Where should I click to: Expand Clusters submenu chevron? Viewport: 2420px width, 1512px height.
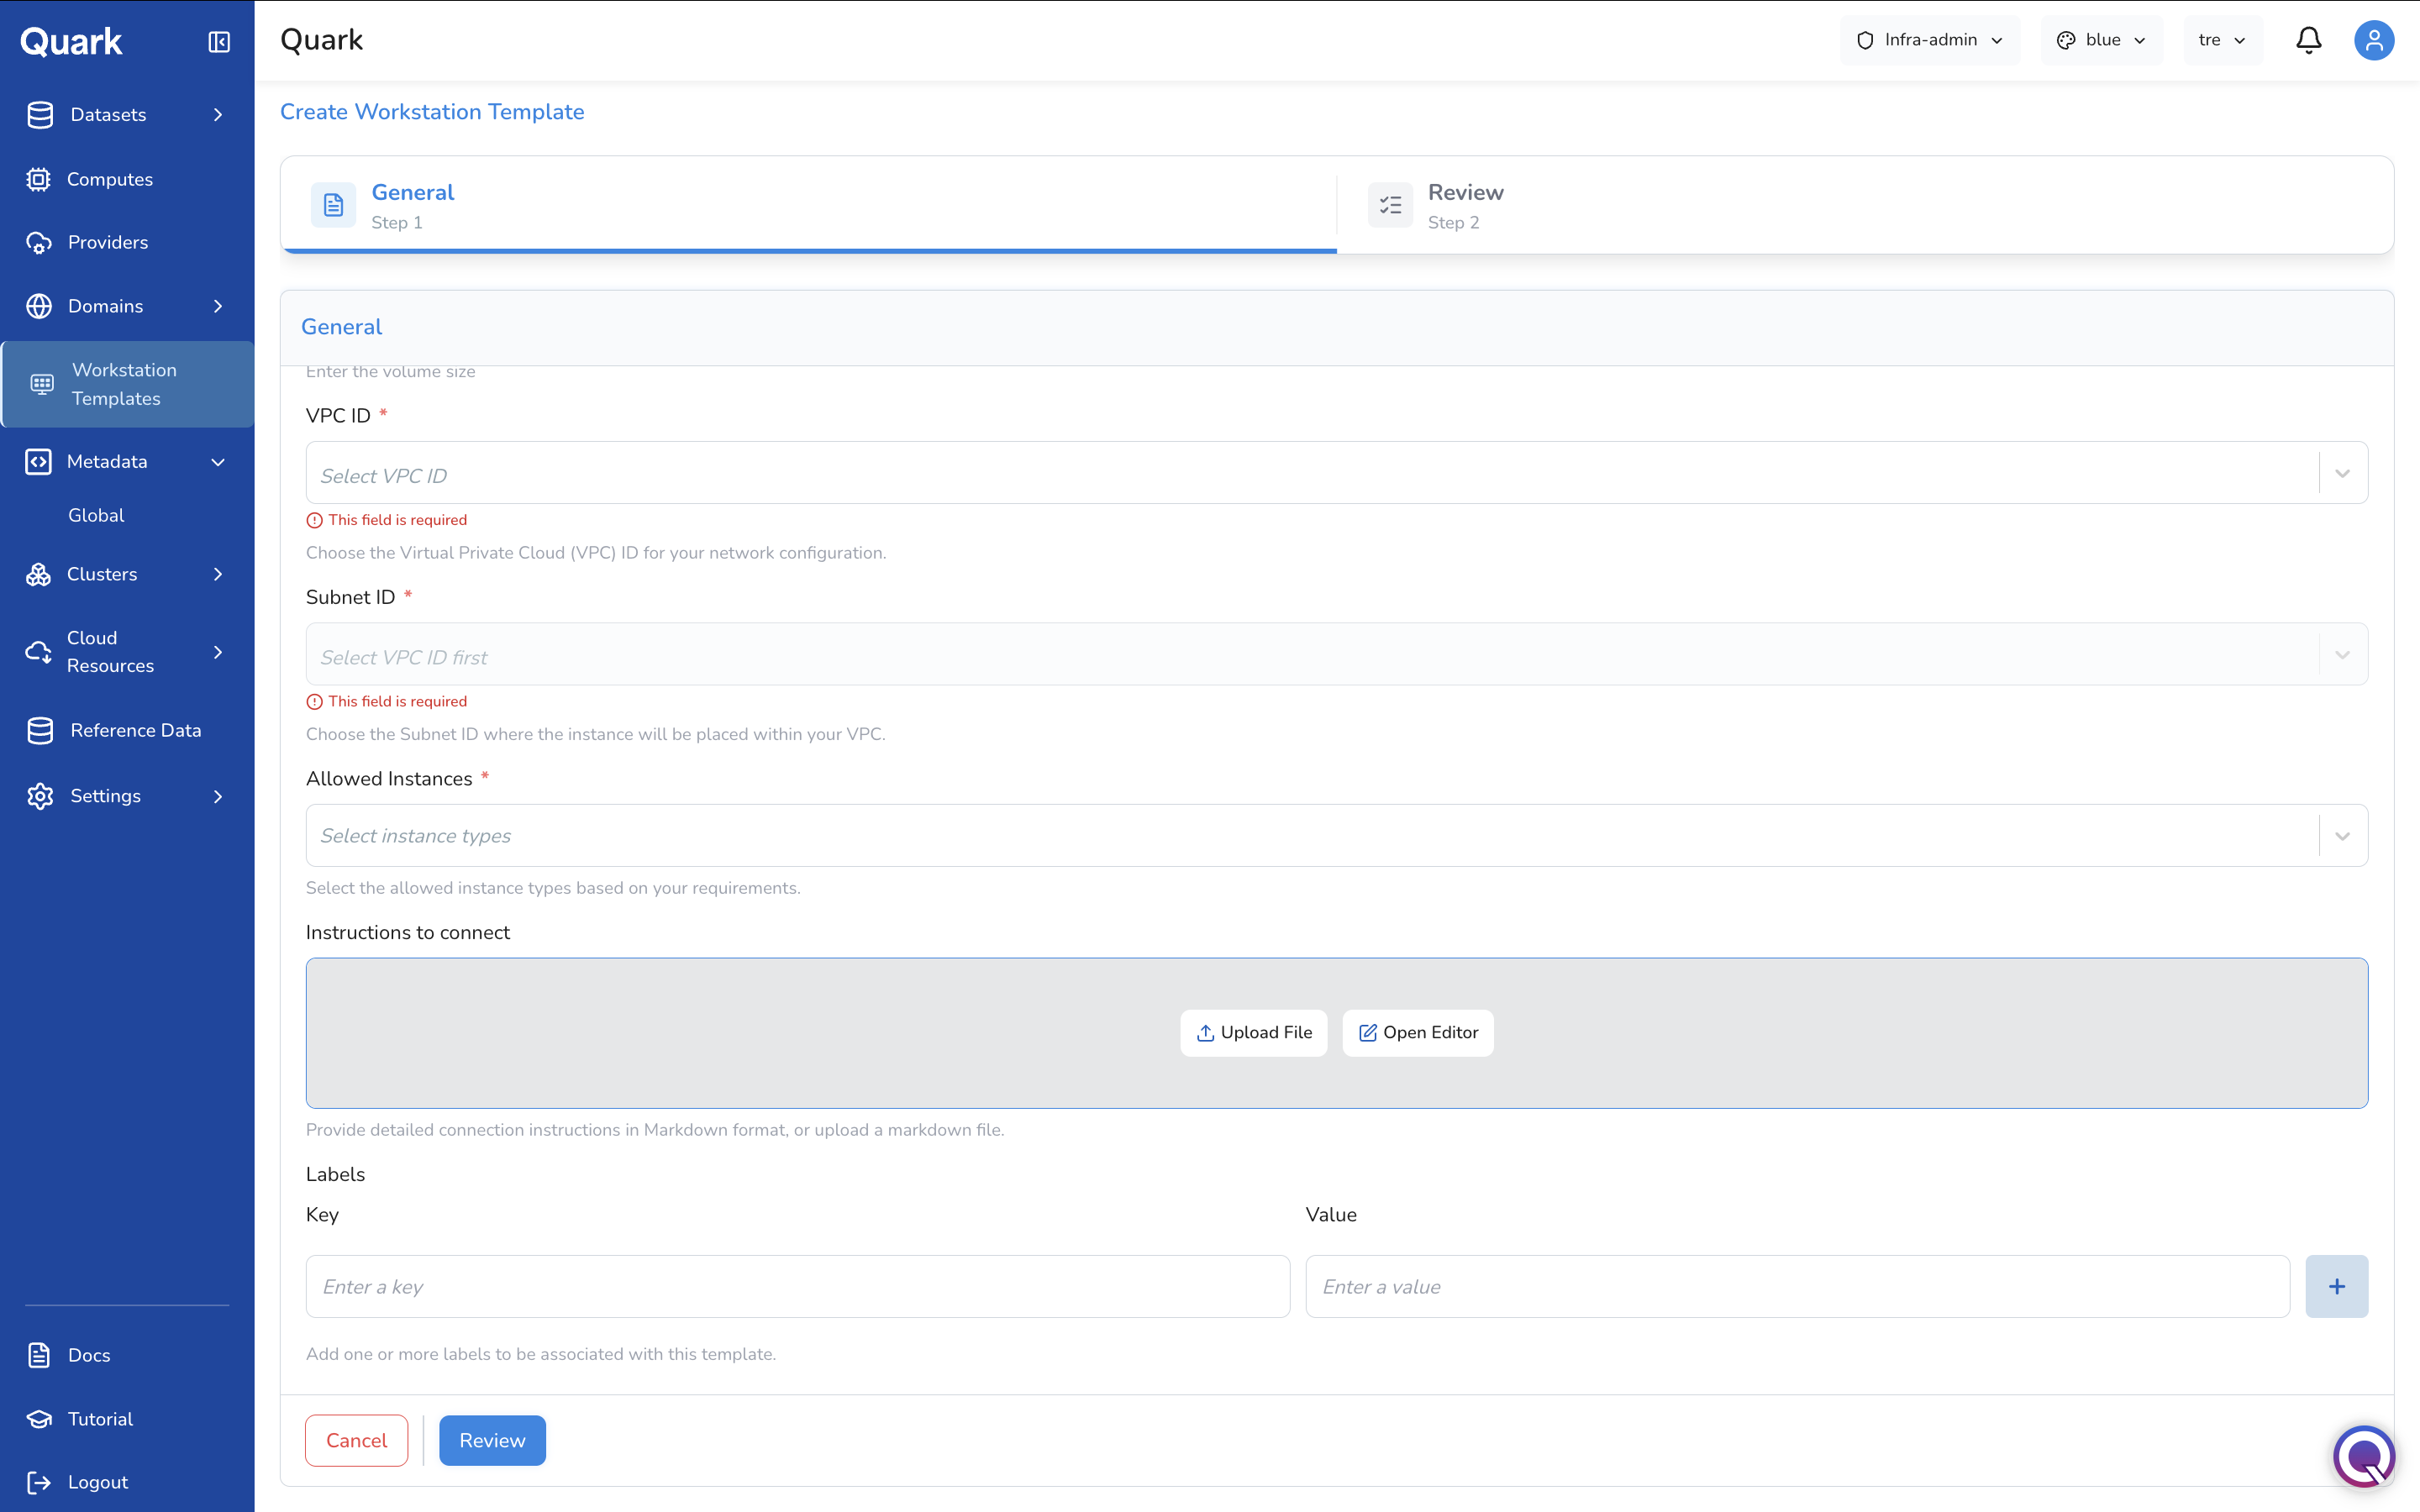[218, 574]
